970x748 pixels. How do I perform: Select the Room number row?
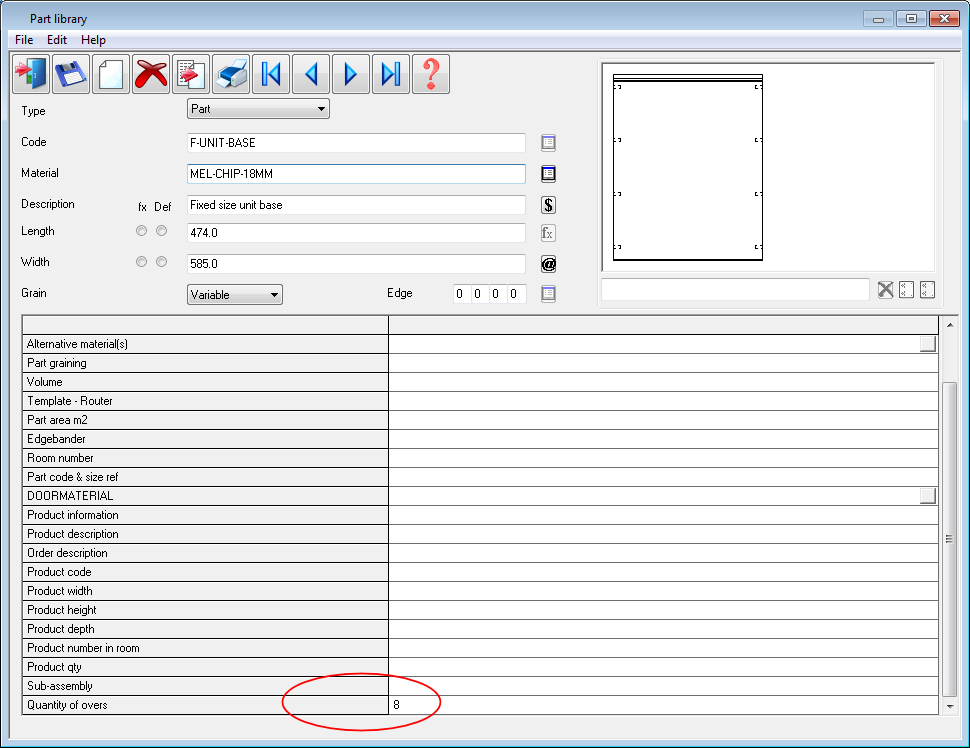(480, 458)
